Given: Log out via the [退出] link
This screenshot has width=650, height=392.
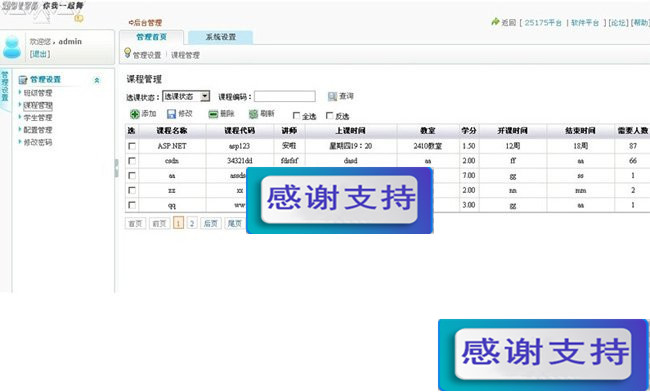Looking at the screenshot, I should click(x=40, y=54).
